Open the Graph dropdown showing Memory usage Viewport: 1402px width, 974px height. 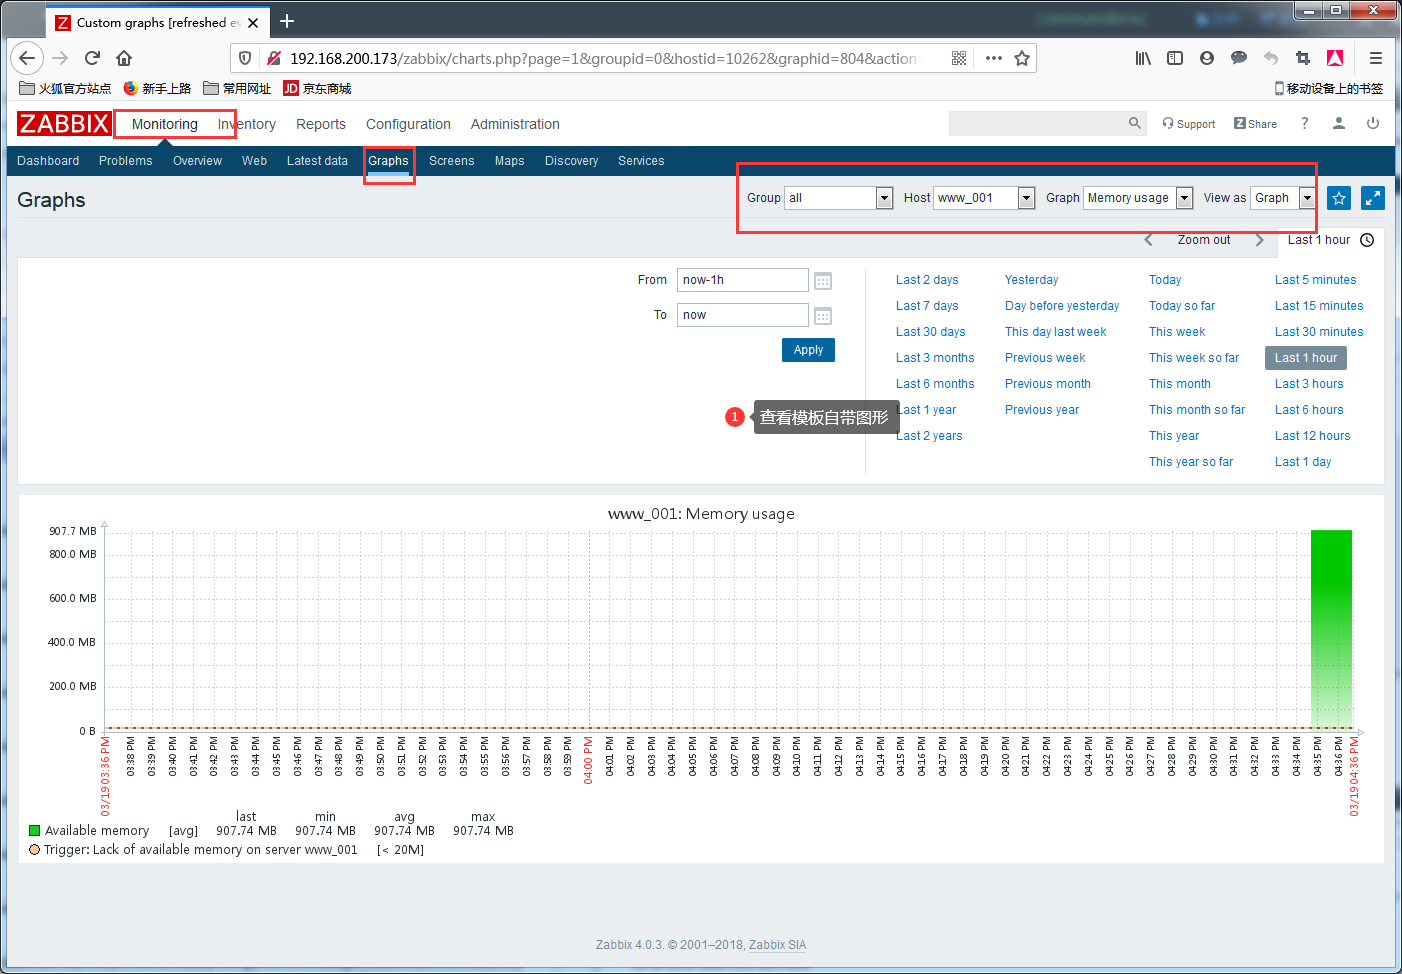pyautogui.click(x=1138, y=198)
